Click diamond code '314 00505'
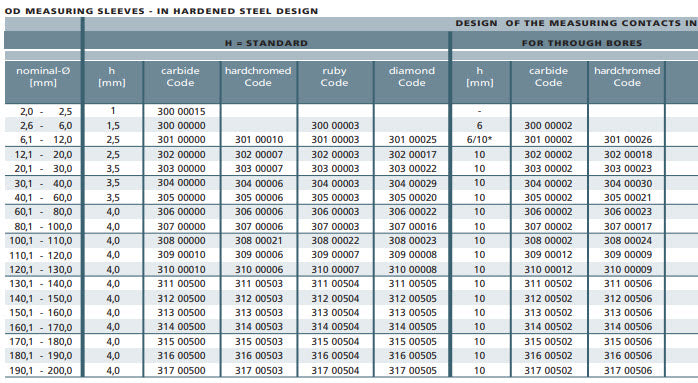The image size is (698, 383). 413,327
